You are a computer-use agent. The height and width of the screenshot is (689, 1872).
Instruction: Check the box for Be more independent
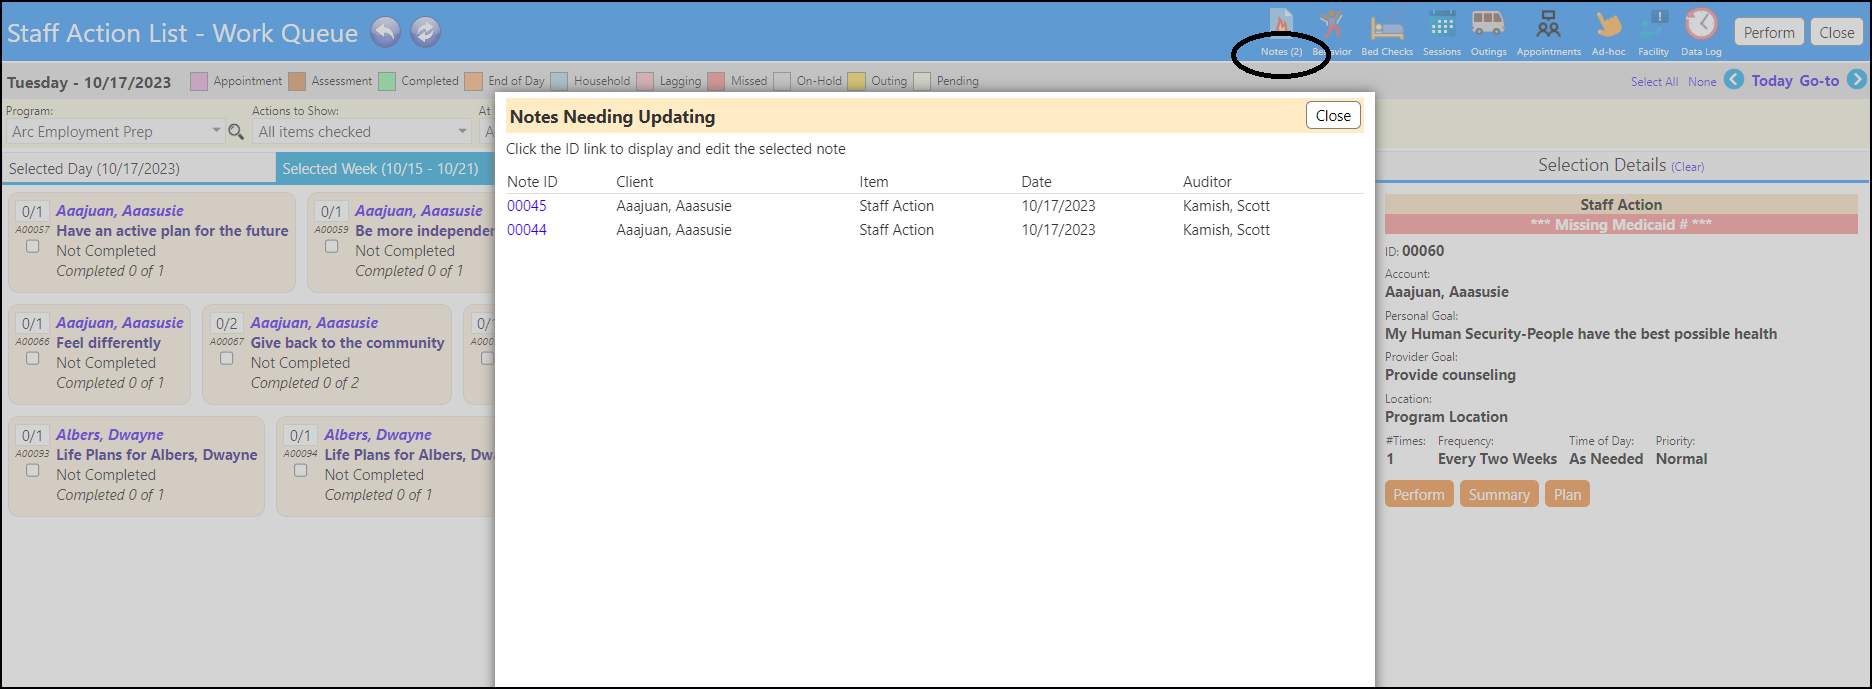tap(332, 247)
